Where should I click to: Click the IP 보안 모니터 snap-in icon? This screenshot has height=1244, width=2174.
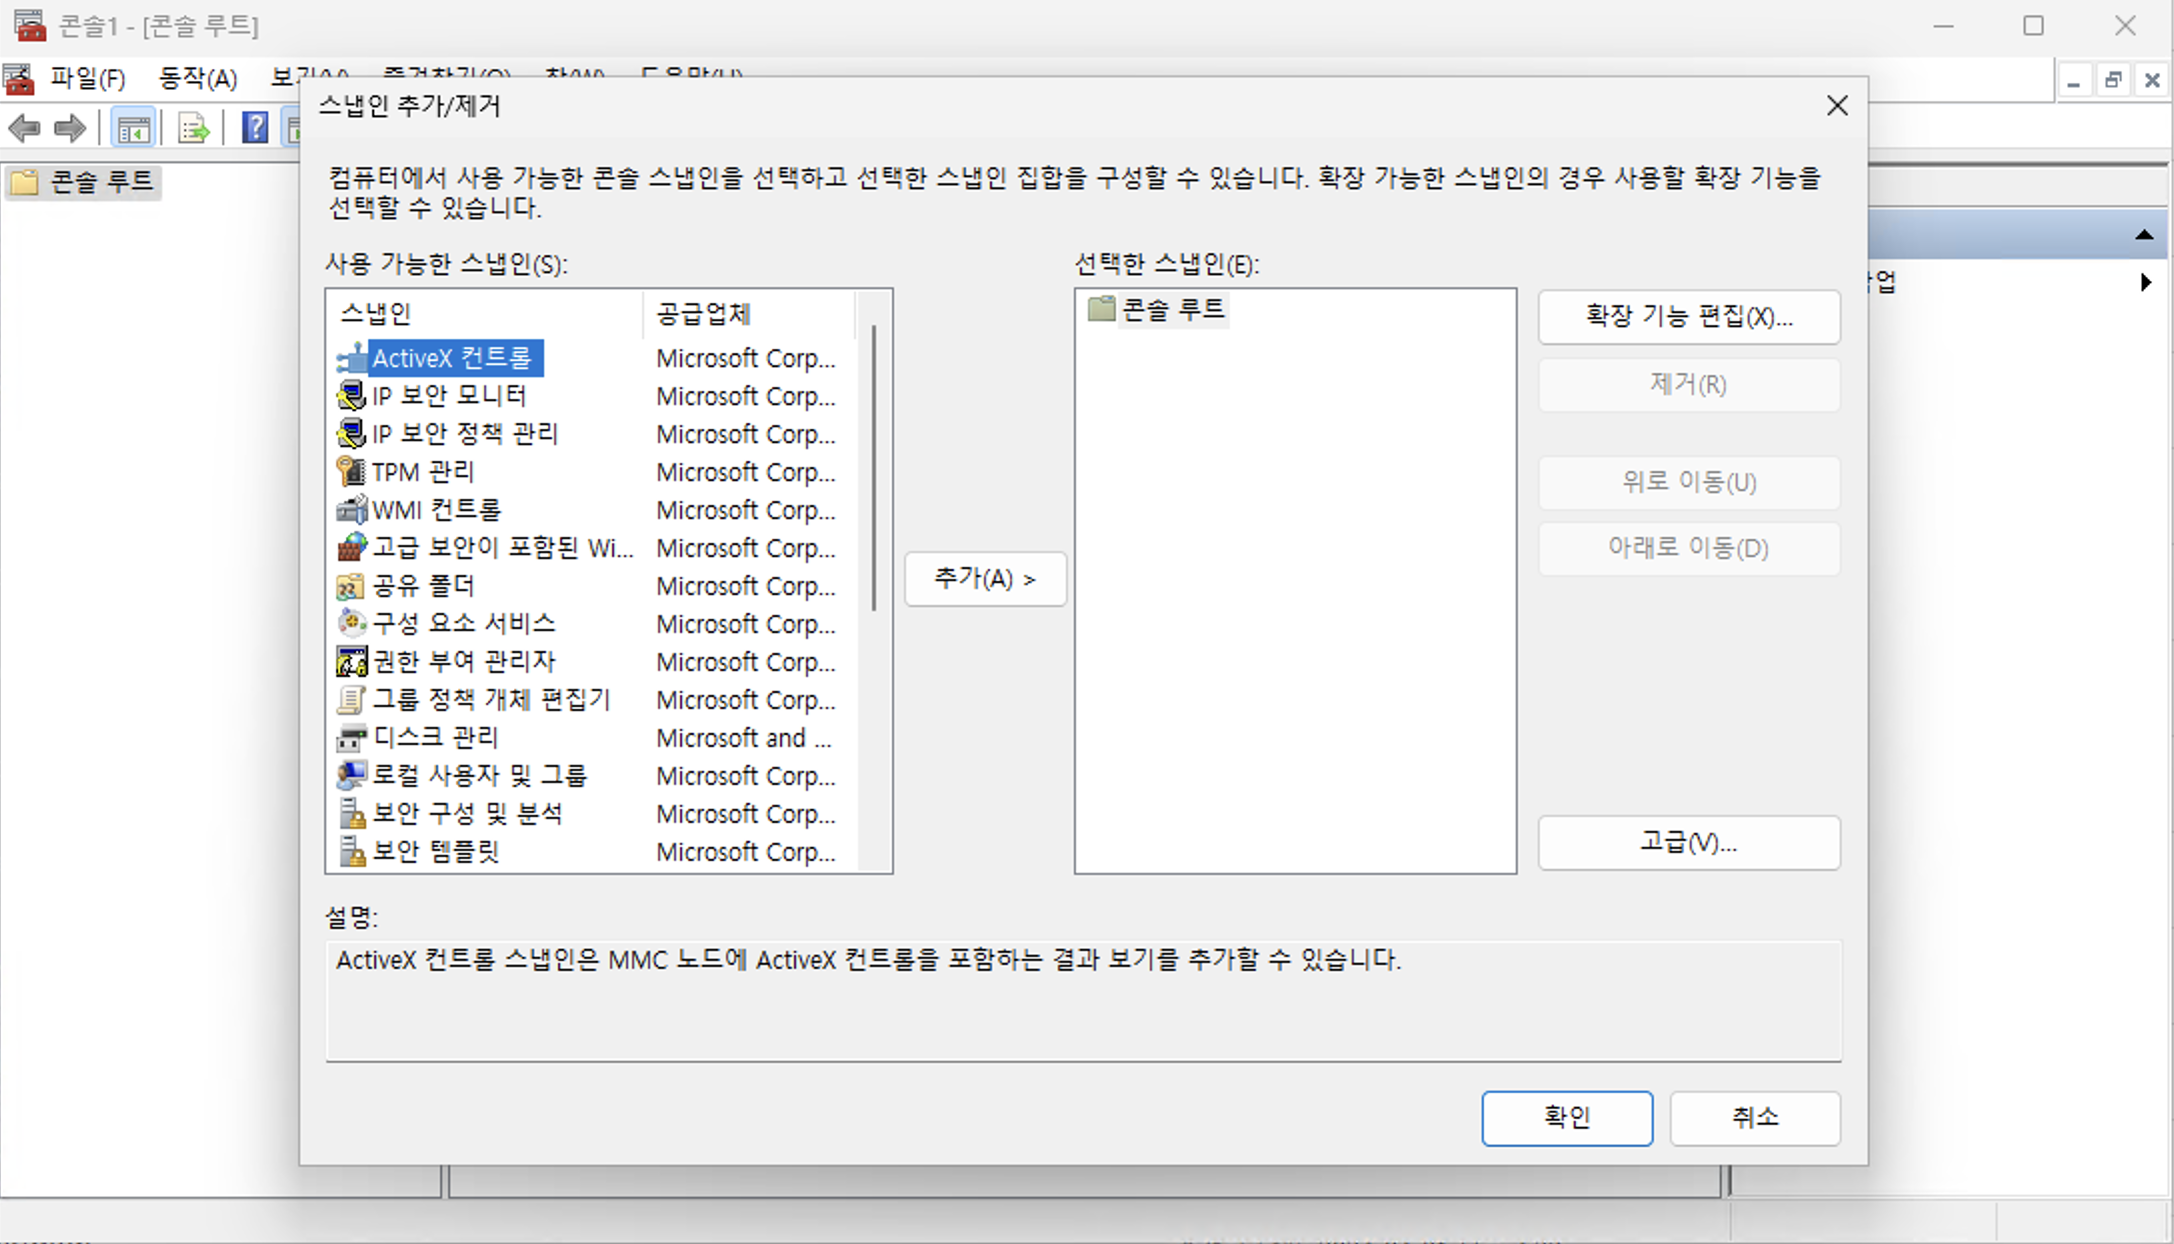click(x=351, y=396)
